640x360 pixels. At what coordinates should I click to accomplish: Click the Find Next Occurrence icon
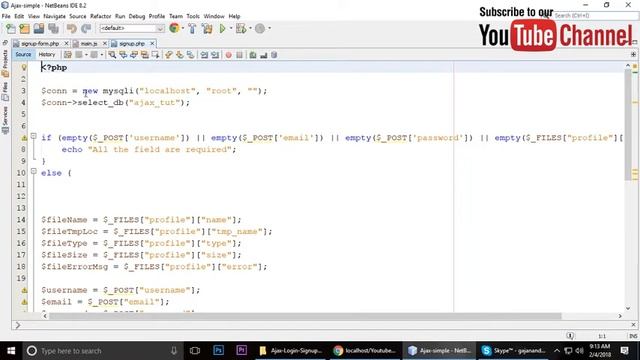click(x=133, y=55)
